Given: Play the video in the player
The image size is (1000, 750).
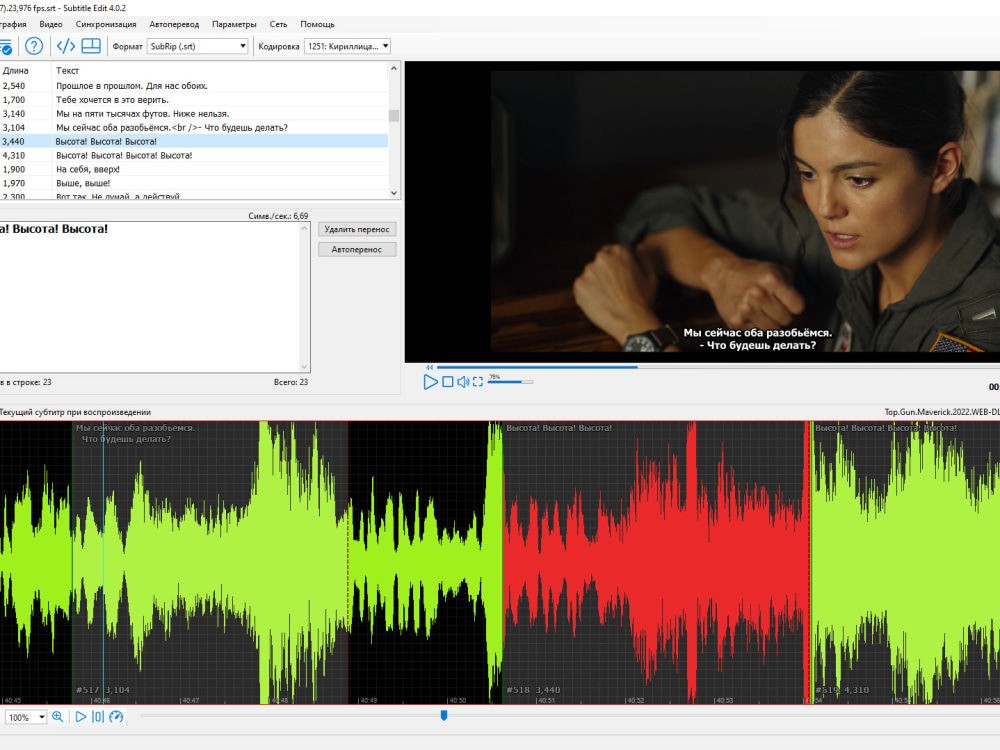Looking at the screenshot, I should 430,382.
